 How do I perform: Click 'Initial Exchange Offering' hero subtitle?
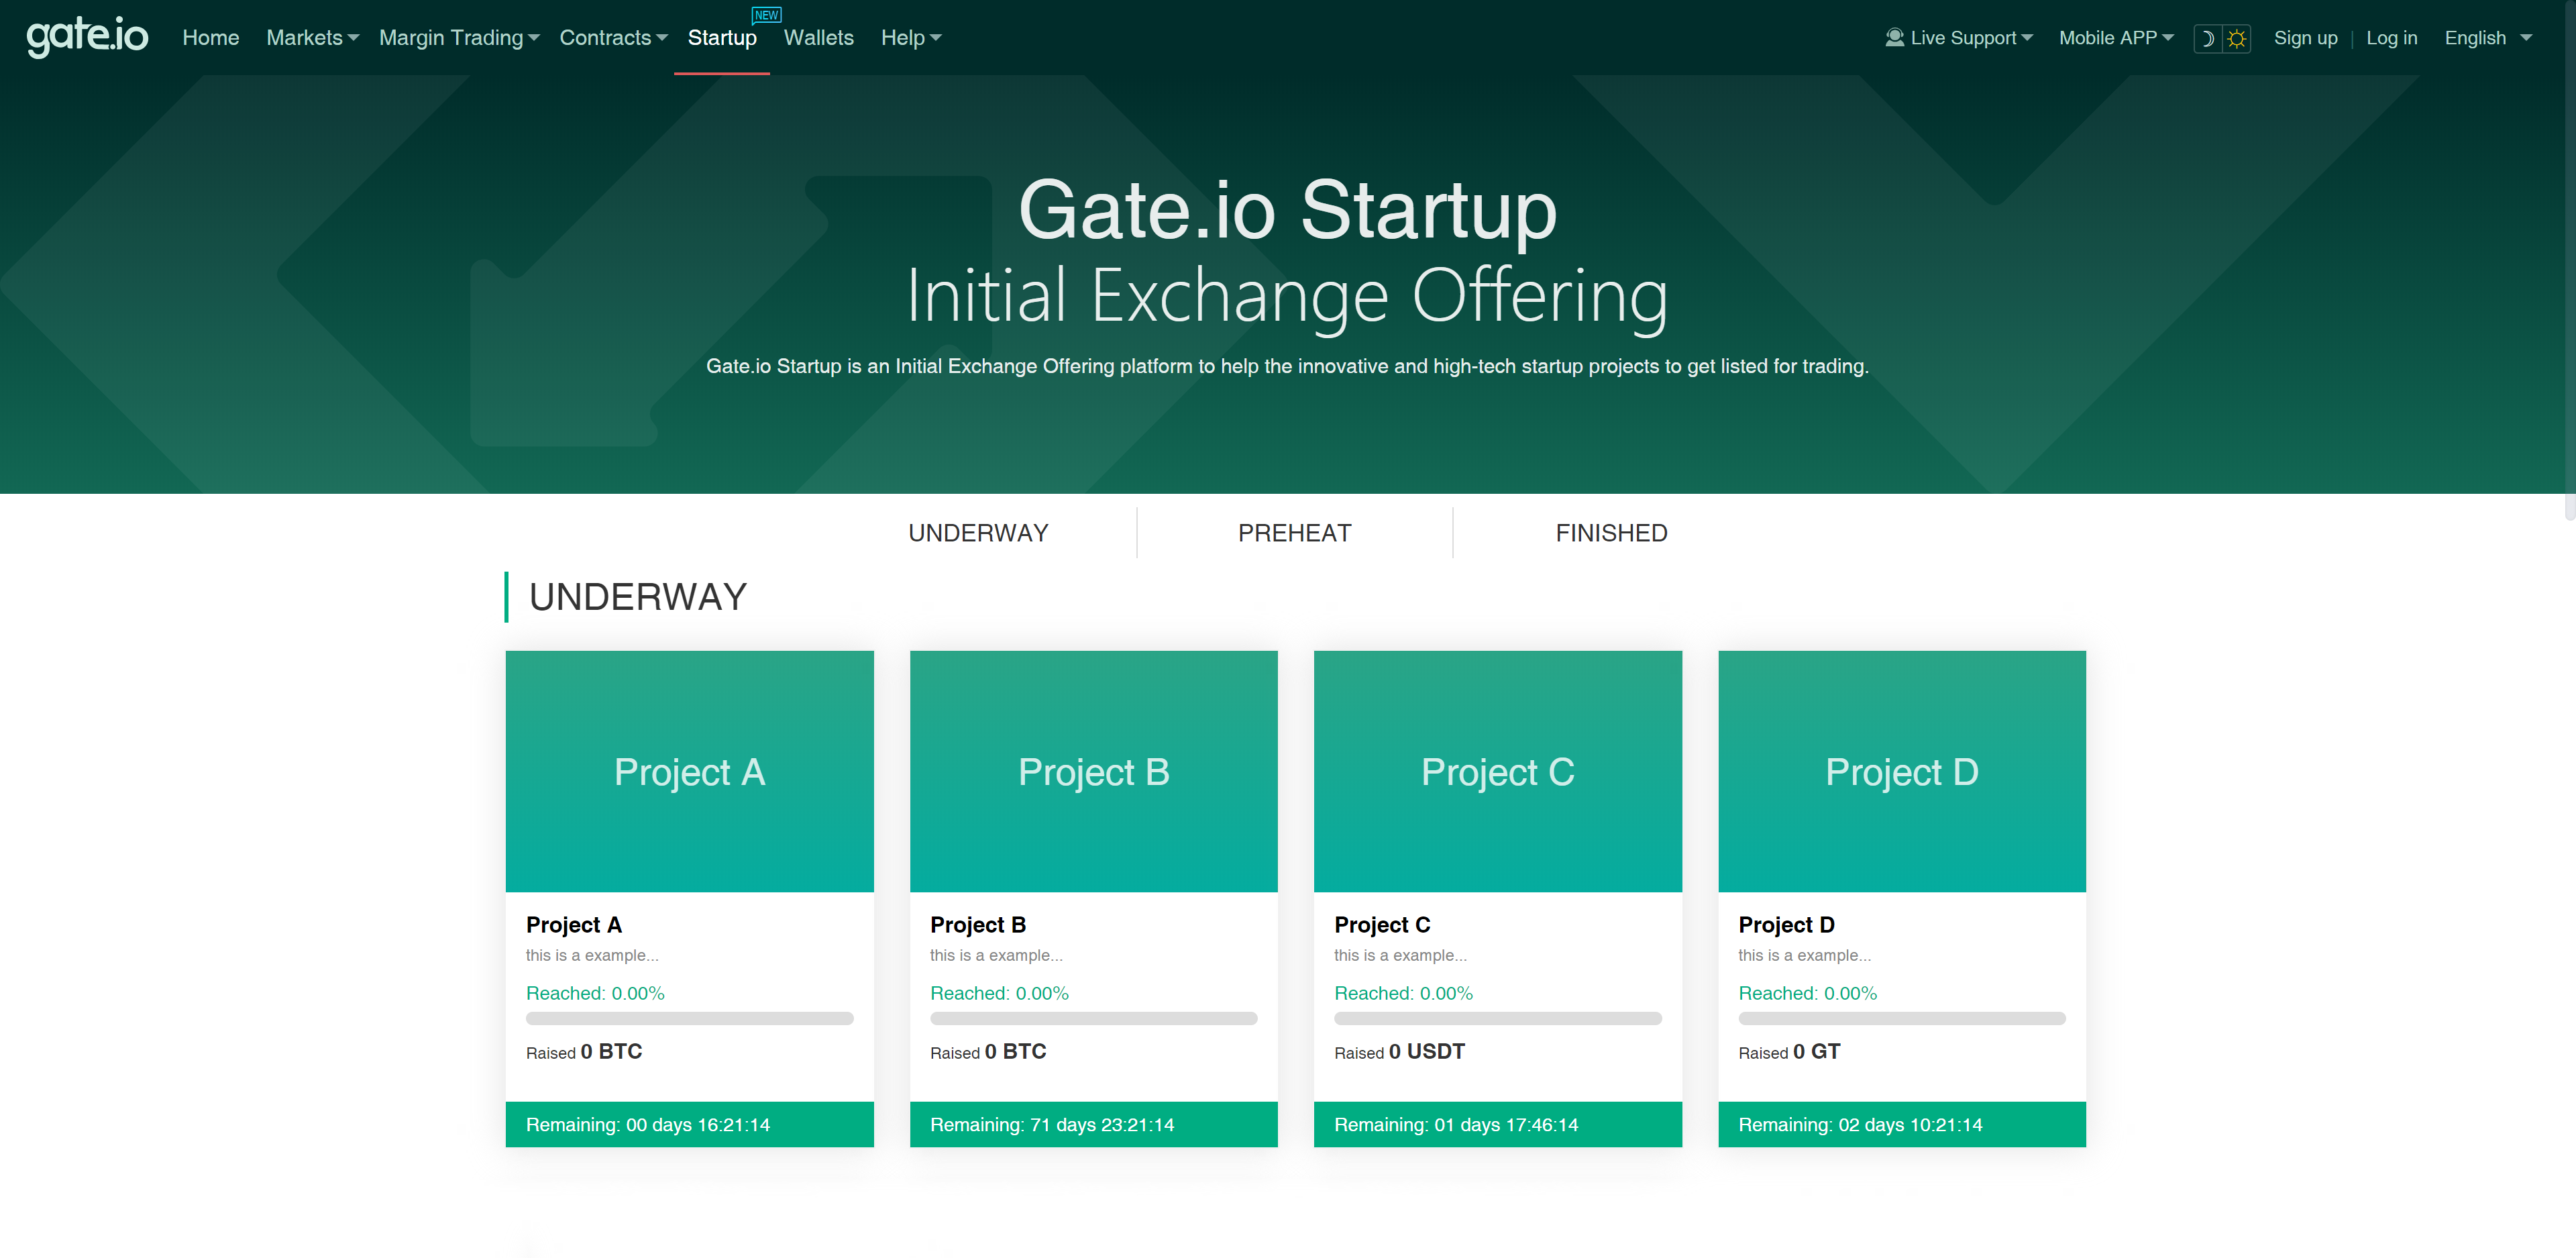point(1287,296)
